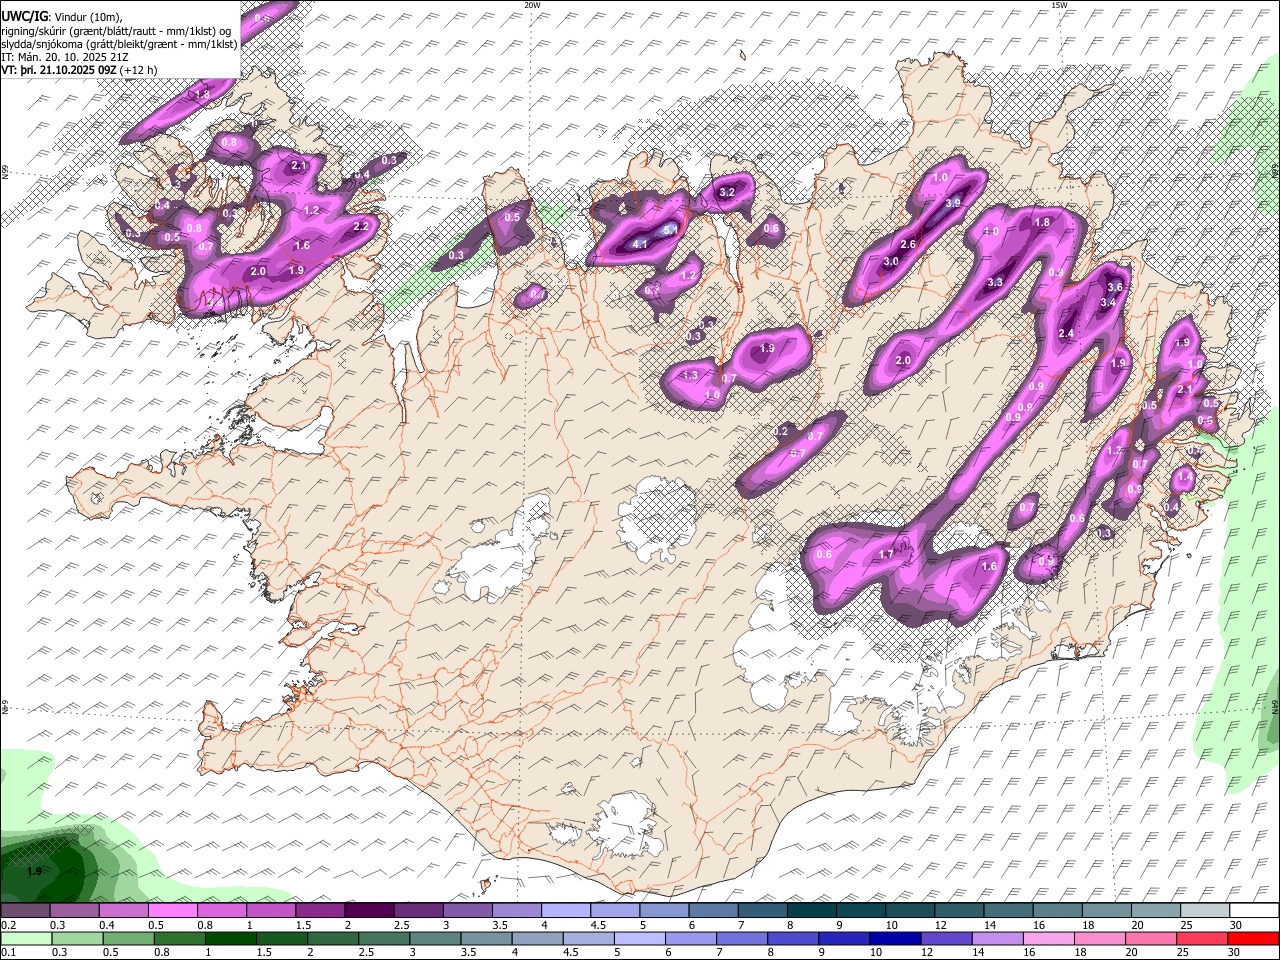Select the bright magenta swatch labelled 0.5 in the snow scale

click(172, 910)
